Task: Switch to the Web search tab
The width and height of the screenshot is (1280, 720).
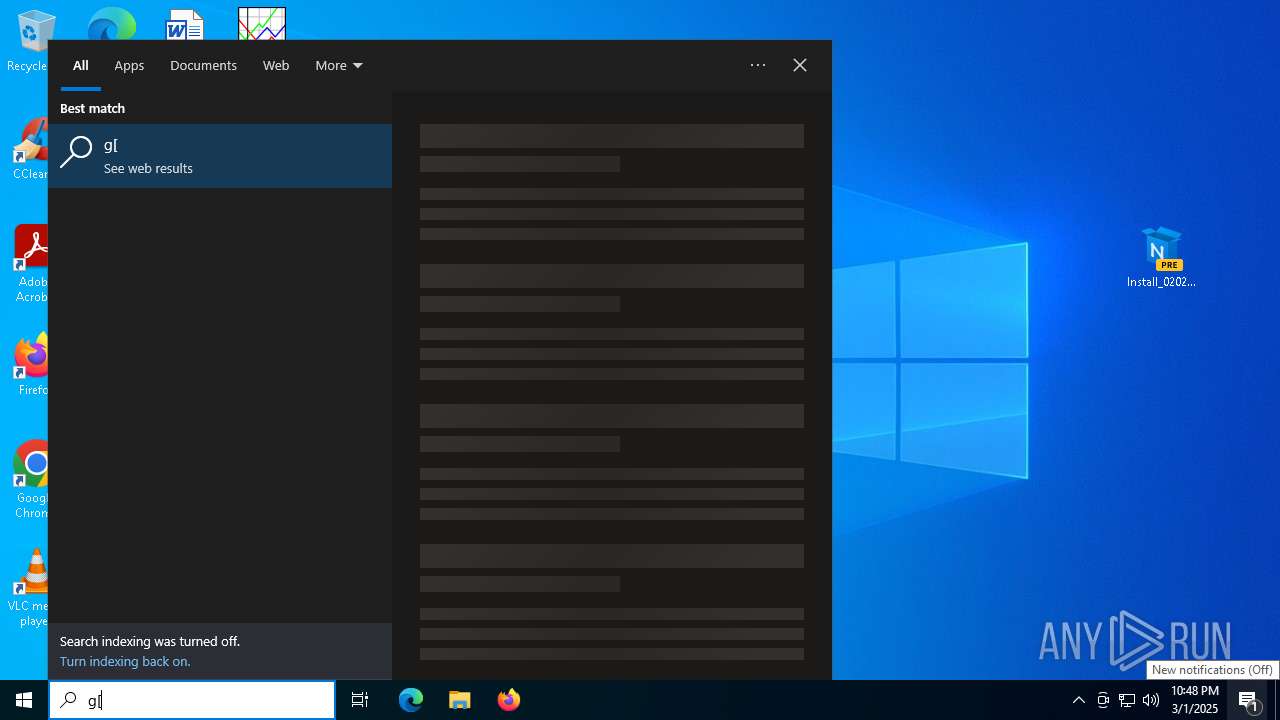Action: 276,65
